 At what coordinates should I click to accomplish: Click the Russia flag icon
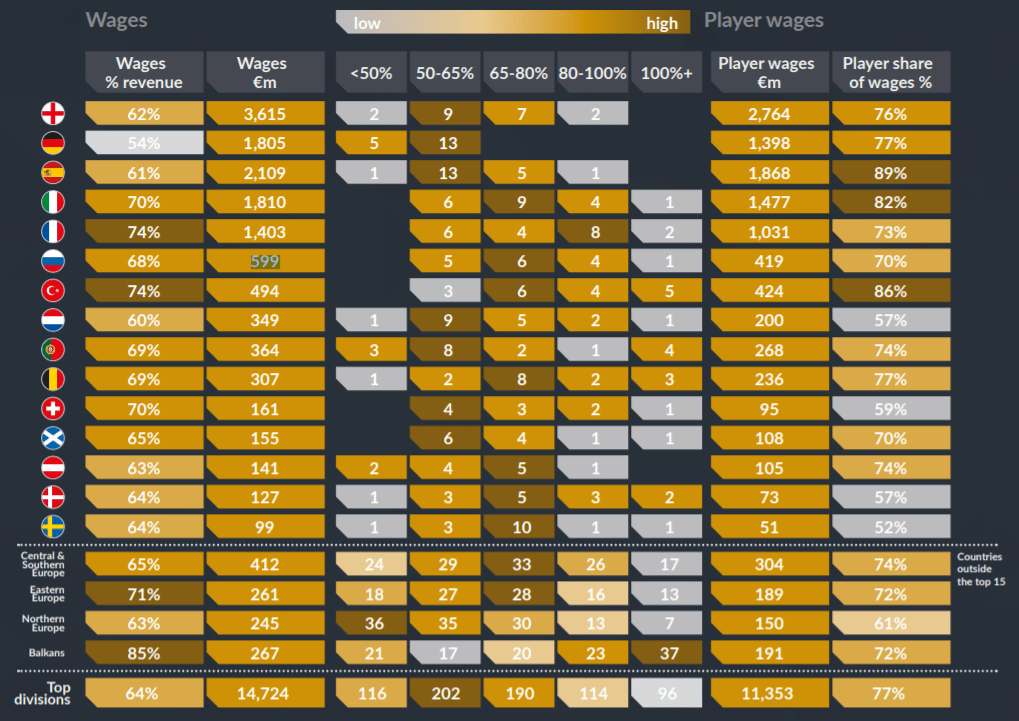pyautogui.click(x=52, y=262)
